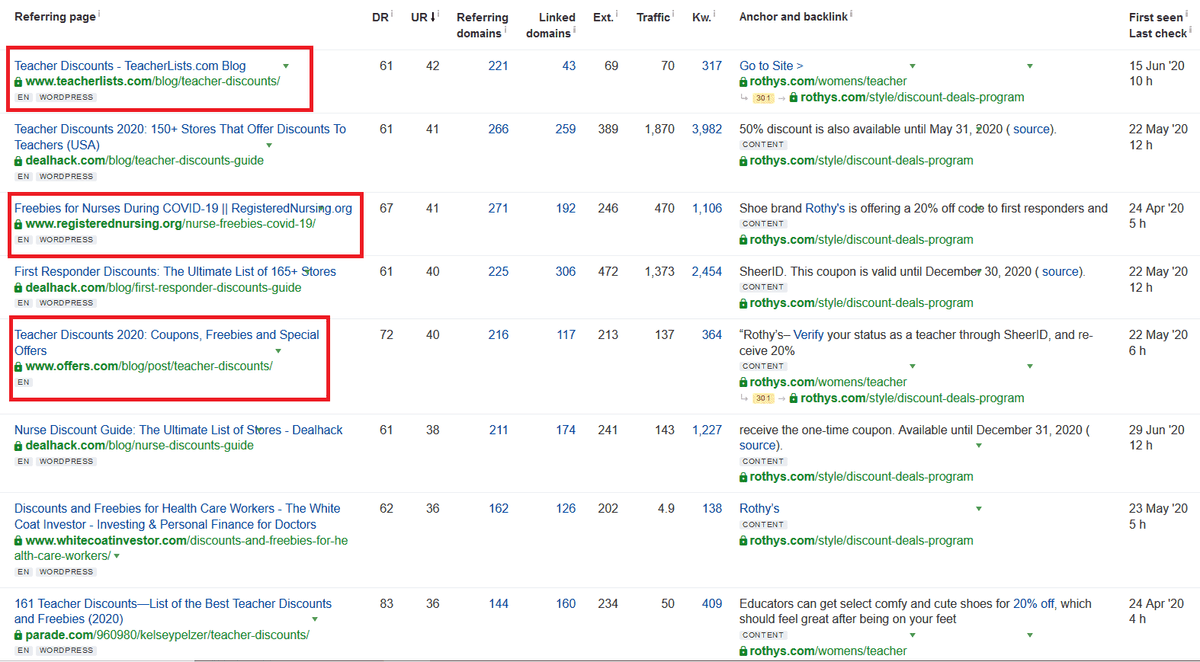
Task: Expand caret after Coupons, Freebies and Special Offers title
Action: 278,351
